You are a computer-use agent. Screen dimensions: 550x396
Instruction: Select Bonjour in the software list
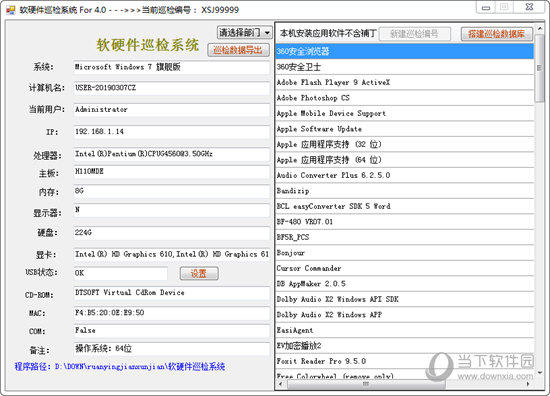(405, 253)
